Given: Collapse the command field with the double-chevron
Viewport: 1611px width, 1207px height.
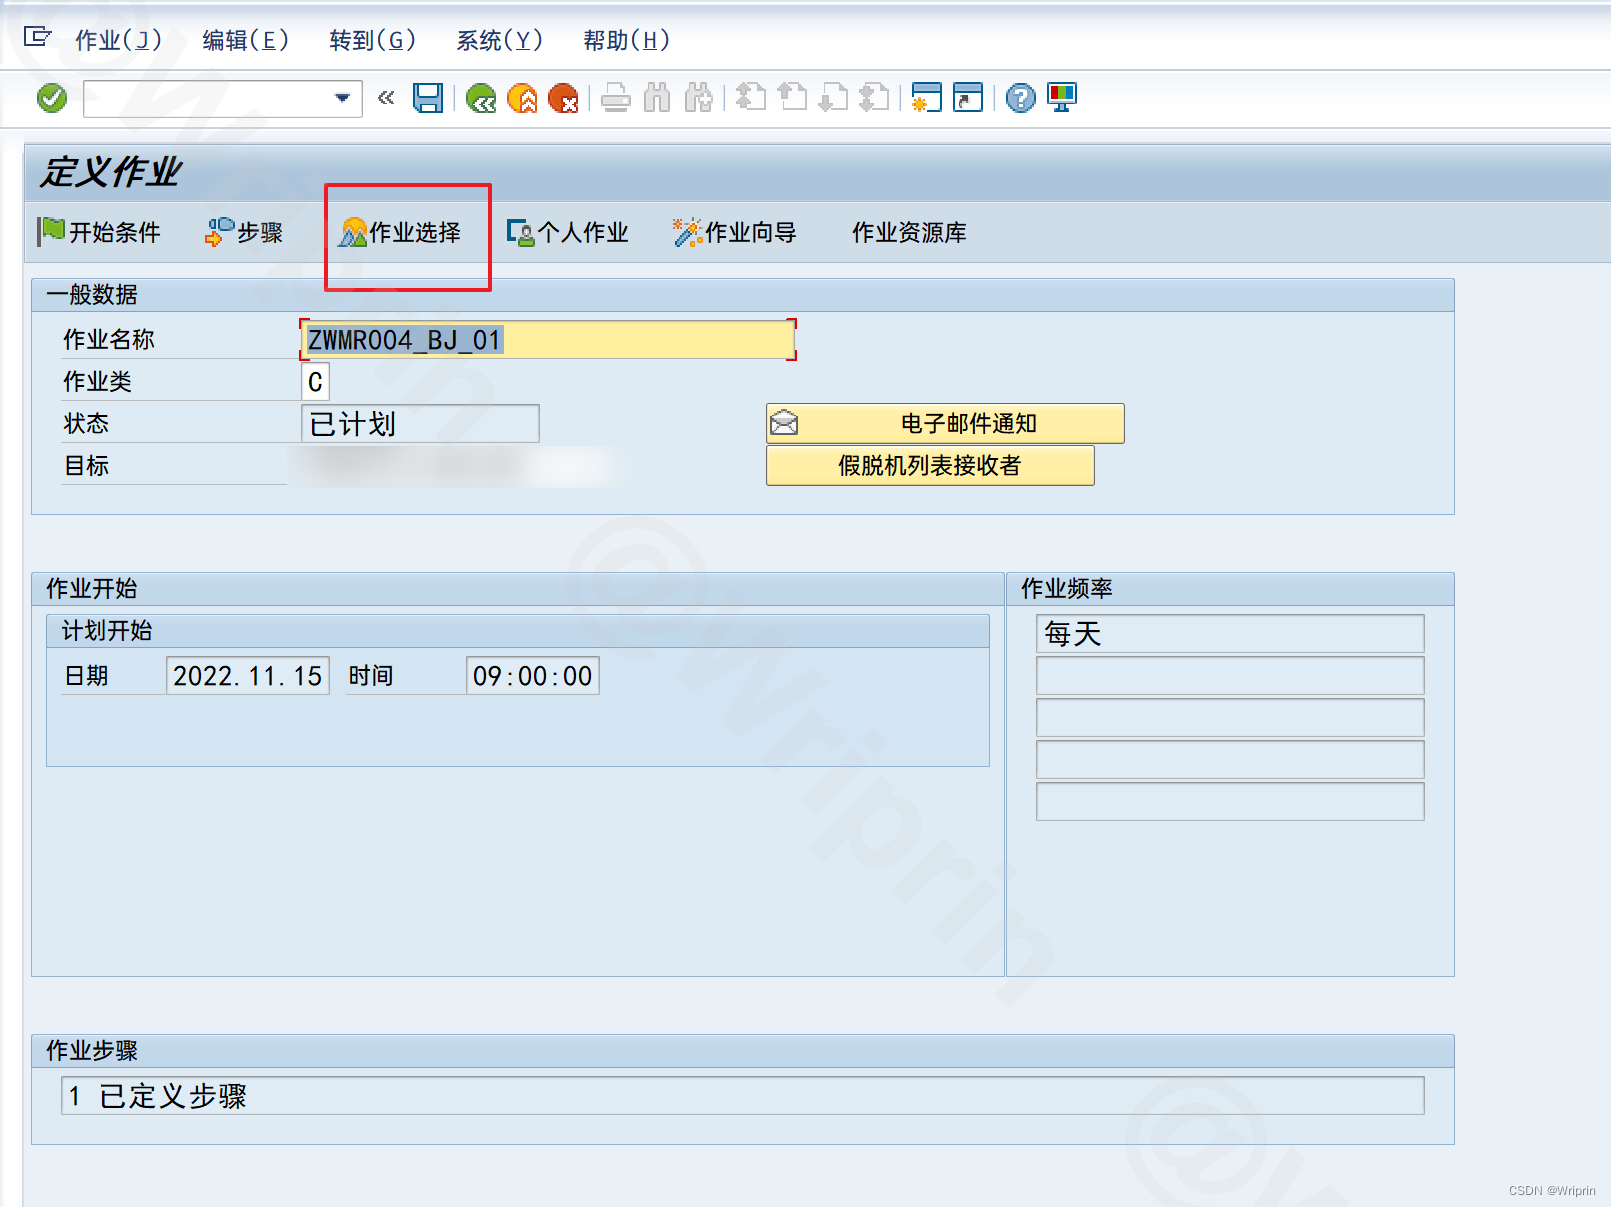Looking at the screenshot, I should click(386, 98).
